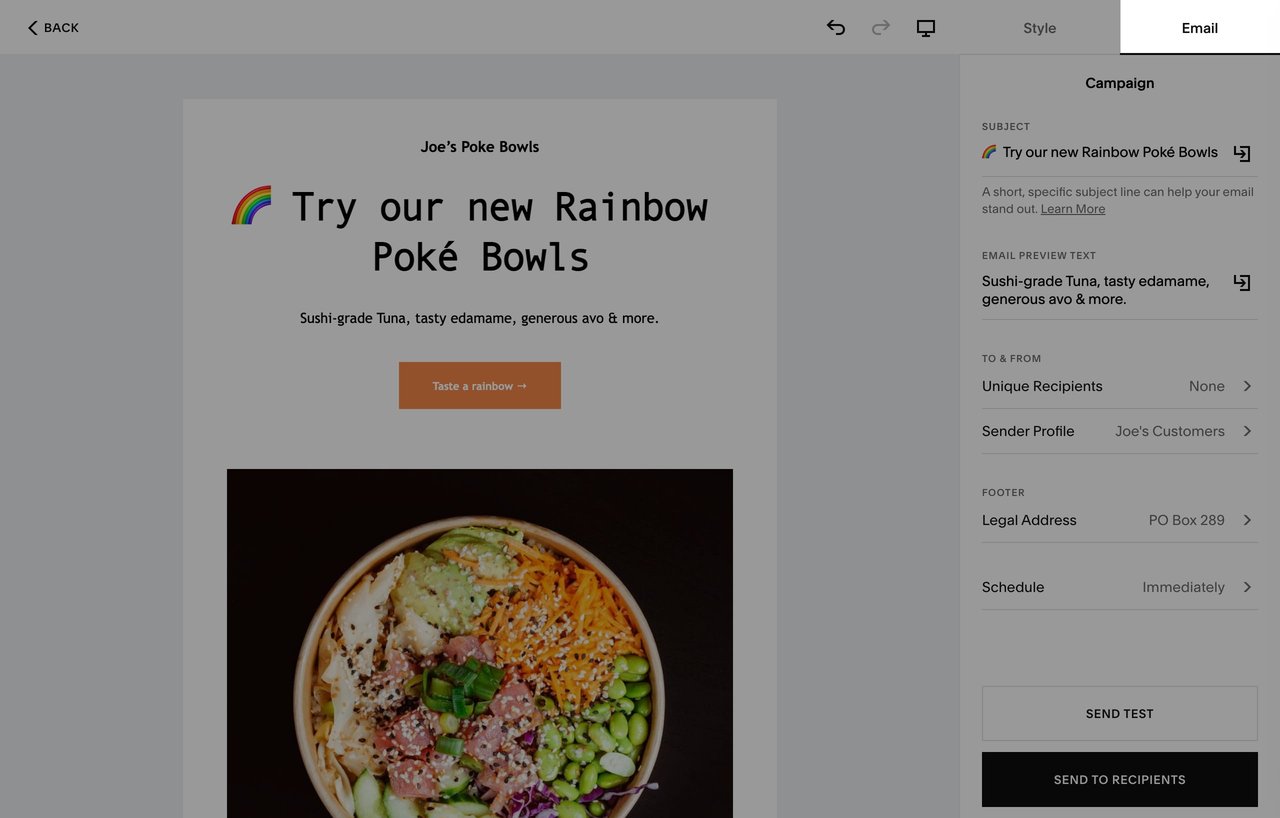Viewport: 1280px width, 818px height.
Task: Expand the Unique Recipients settings
Action: 1119,386
